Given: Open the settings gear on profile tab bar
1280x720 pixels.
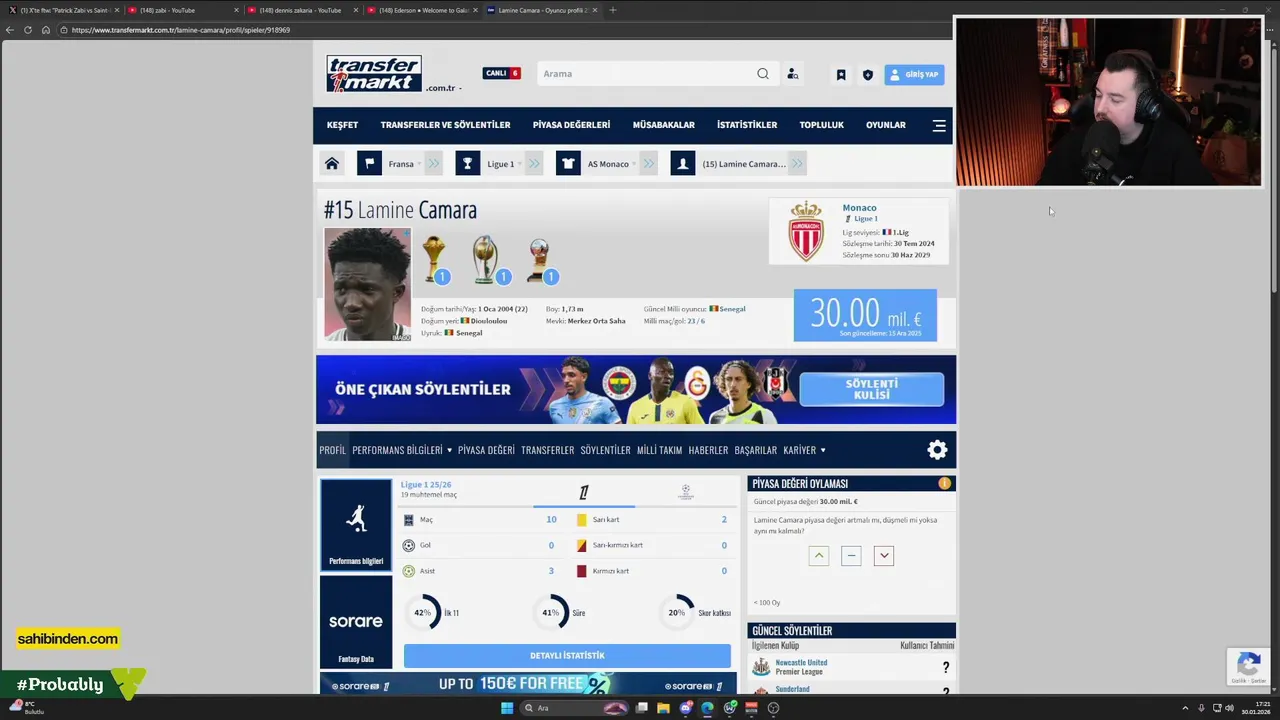Looking at the screenshot, I should point(937,450).
